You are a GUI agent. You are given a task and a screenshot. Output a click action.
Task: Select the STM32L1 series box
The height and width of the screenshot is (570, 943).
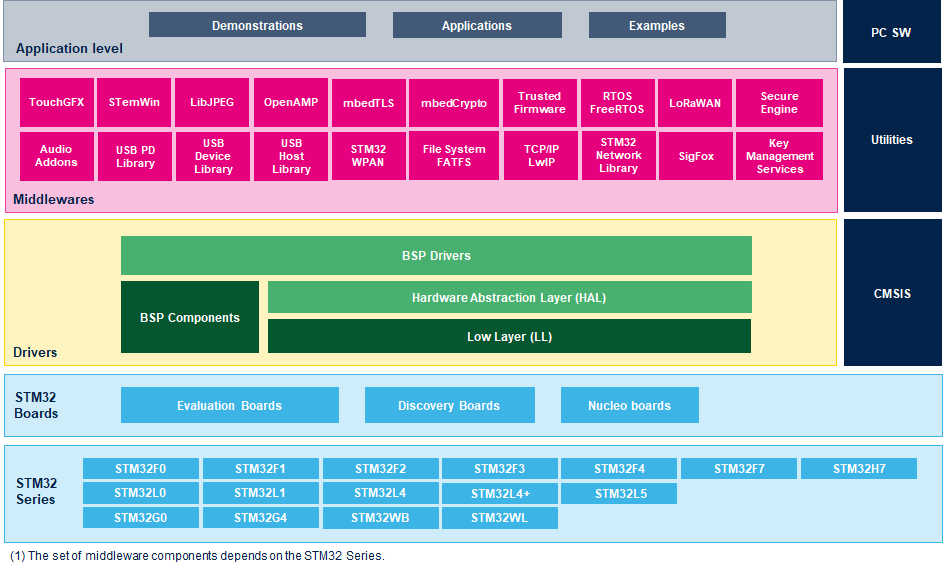260,493
